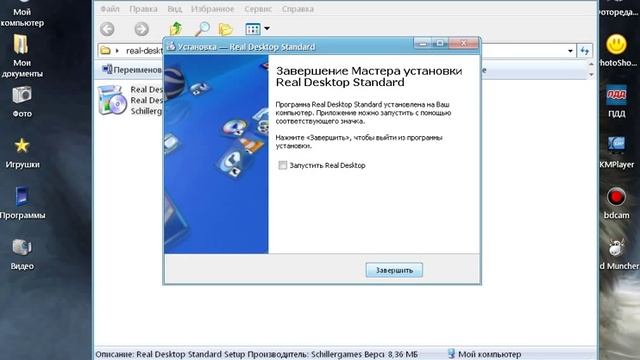Click the real-desktop address bar path
Viewport: 640px width, 360px height.
tap(144, 51)
